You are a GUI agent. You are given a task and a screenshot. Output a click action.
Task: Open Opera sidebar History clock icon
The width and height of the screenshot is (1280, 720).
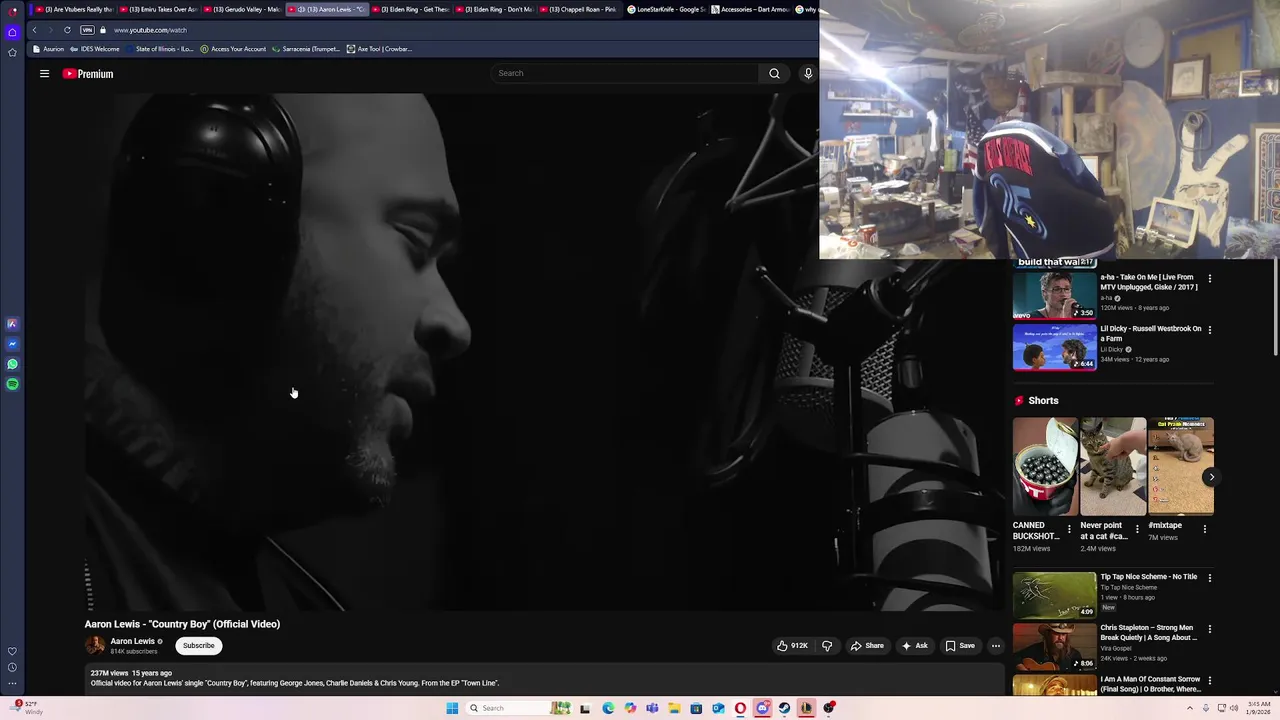[12, 667]
